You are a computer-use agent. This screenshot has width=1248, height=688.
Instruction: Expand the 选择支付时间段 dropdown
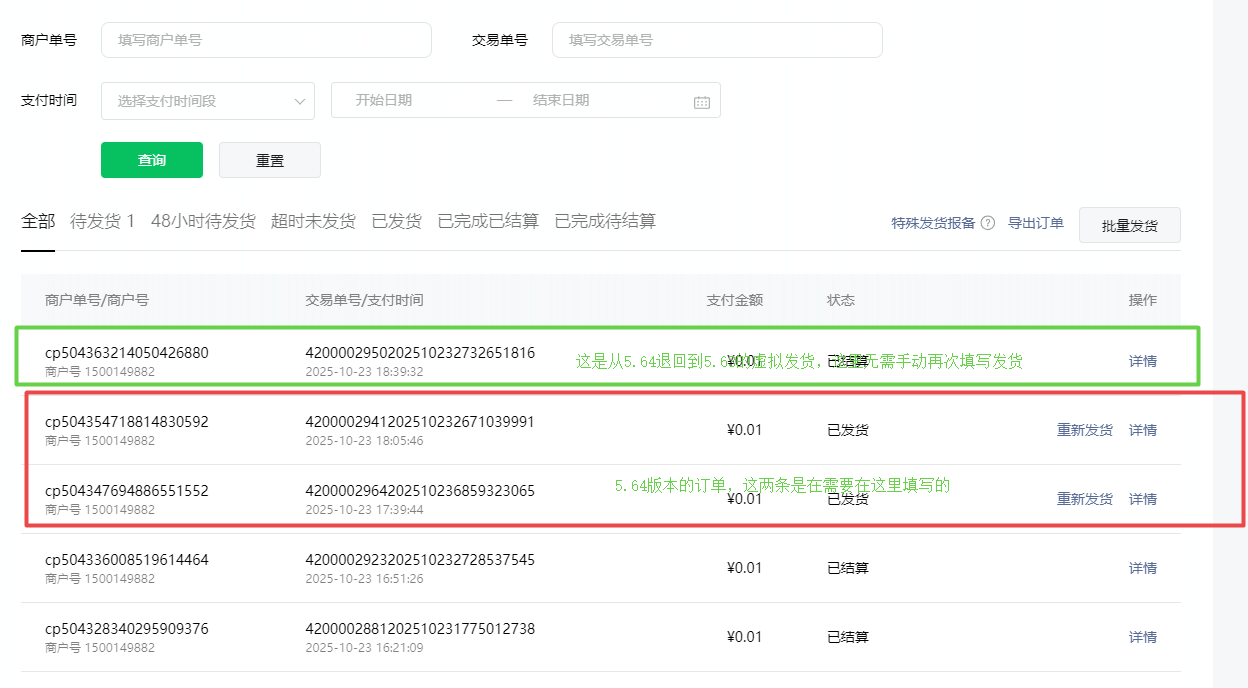coord(208,100)
